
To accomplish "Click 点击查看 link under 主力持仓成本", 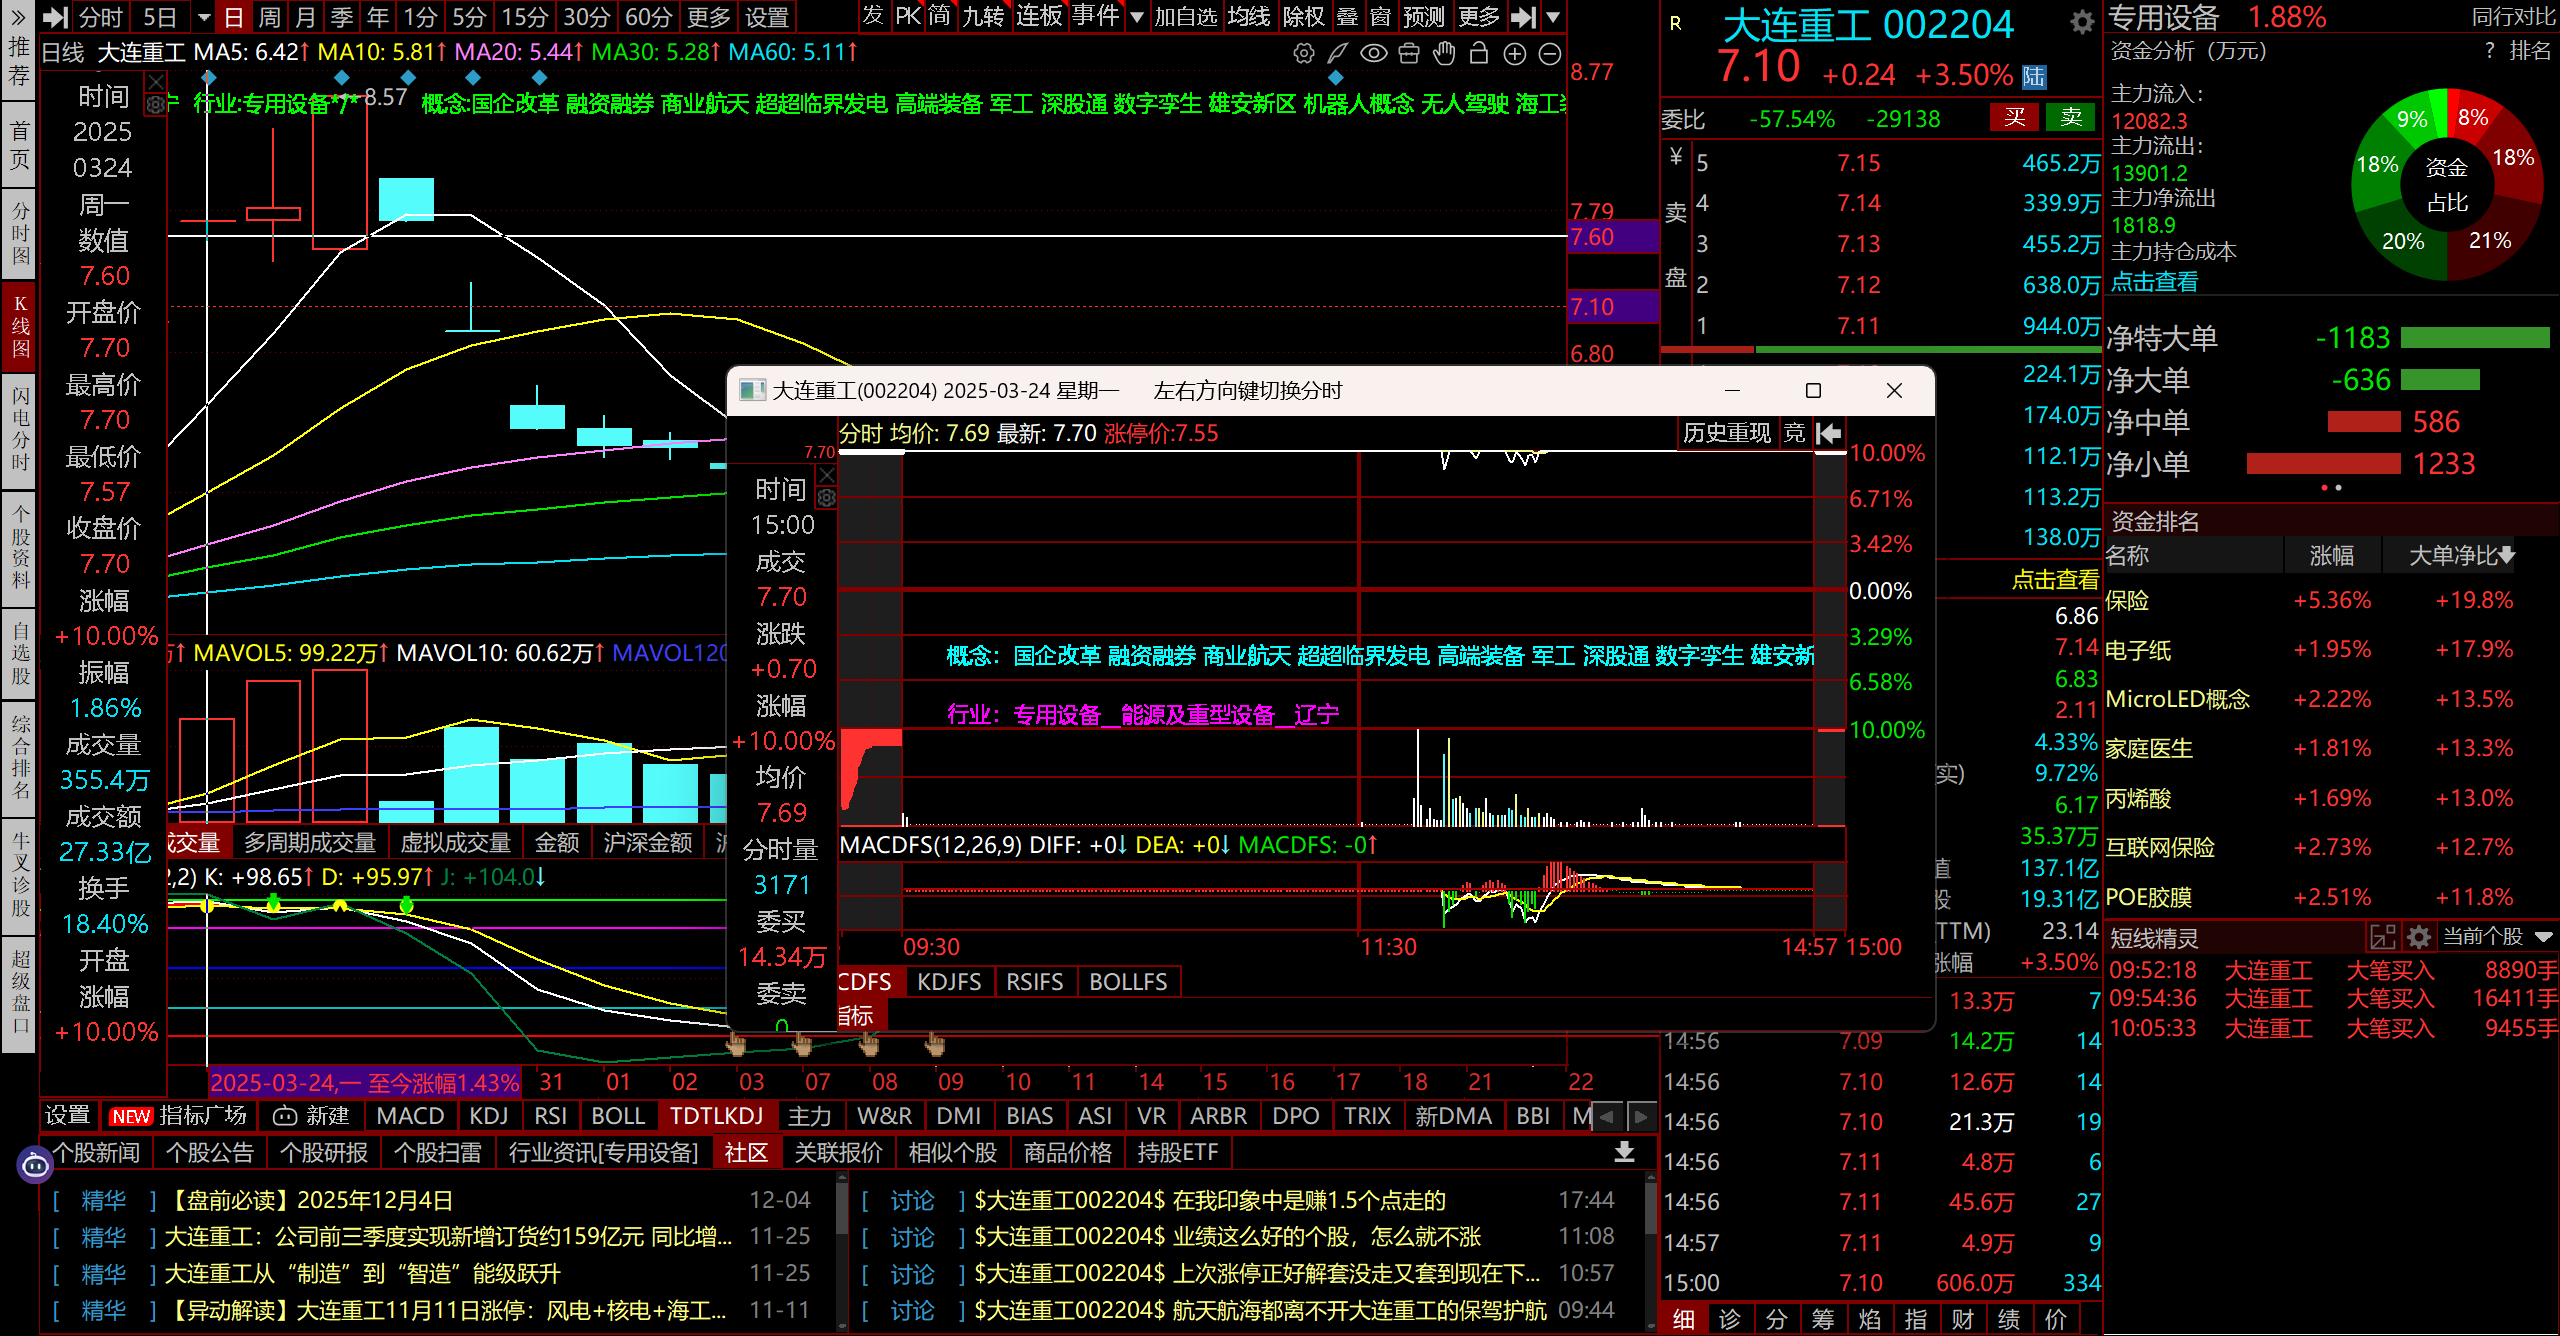I will click(x=2154, y=282).
